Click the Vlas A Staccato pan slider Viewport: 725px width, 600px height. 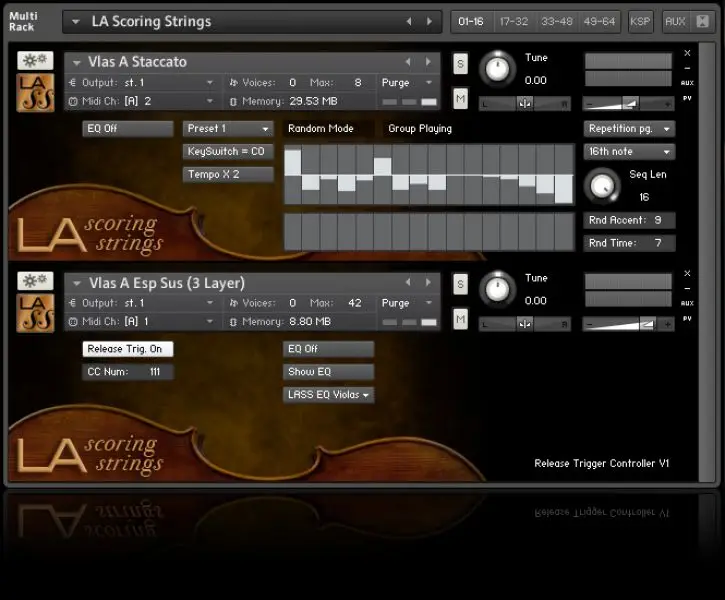pyautogui.click(x=525, y=104)
